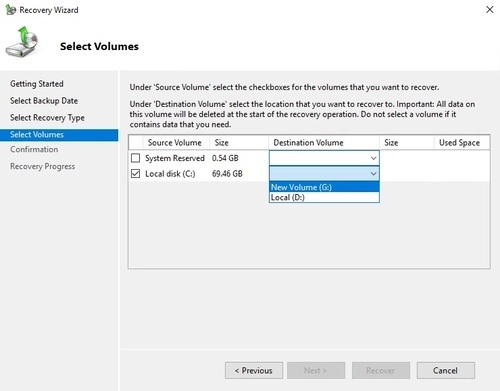
Task: Click the recovery disk header icon
Action: (x=22, y=42)
